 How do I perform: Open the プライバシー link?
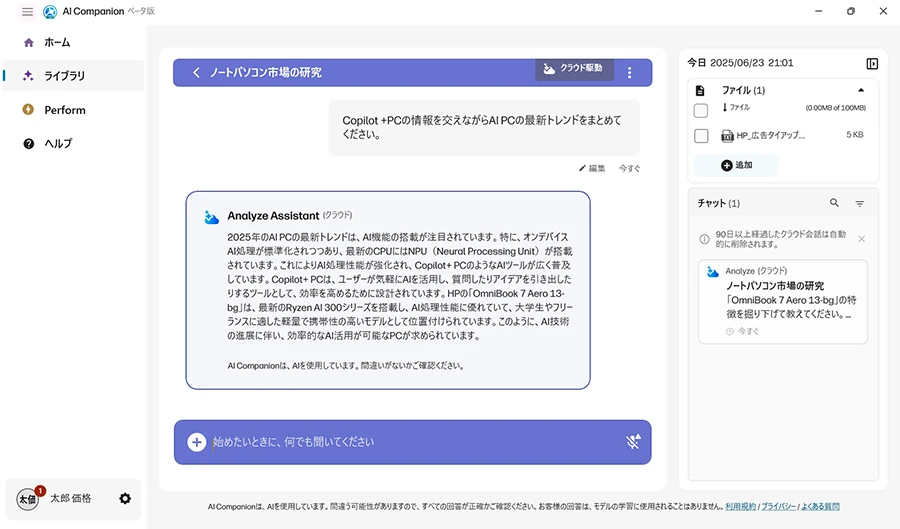point(778,507)
